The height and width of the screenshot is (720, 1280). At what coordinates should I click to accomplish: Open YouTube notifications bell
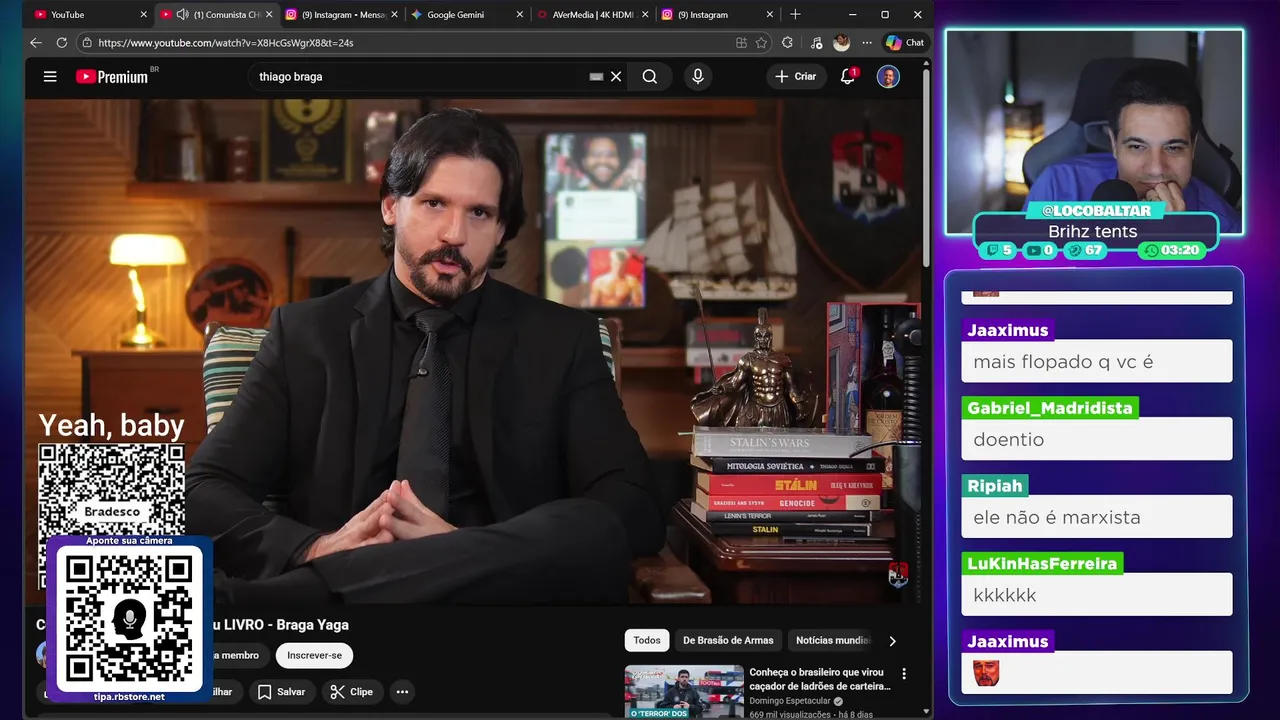[848, 76]
